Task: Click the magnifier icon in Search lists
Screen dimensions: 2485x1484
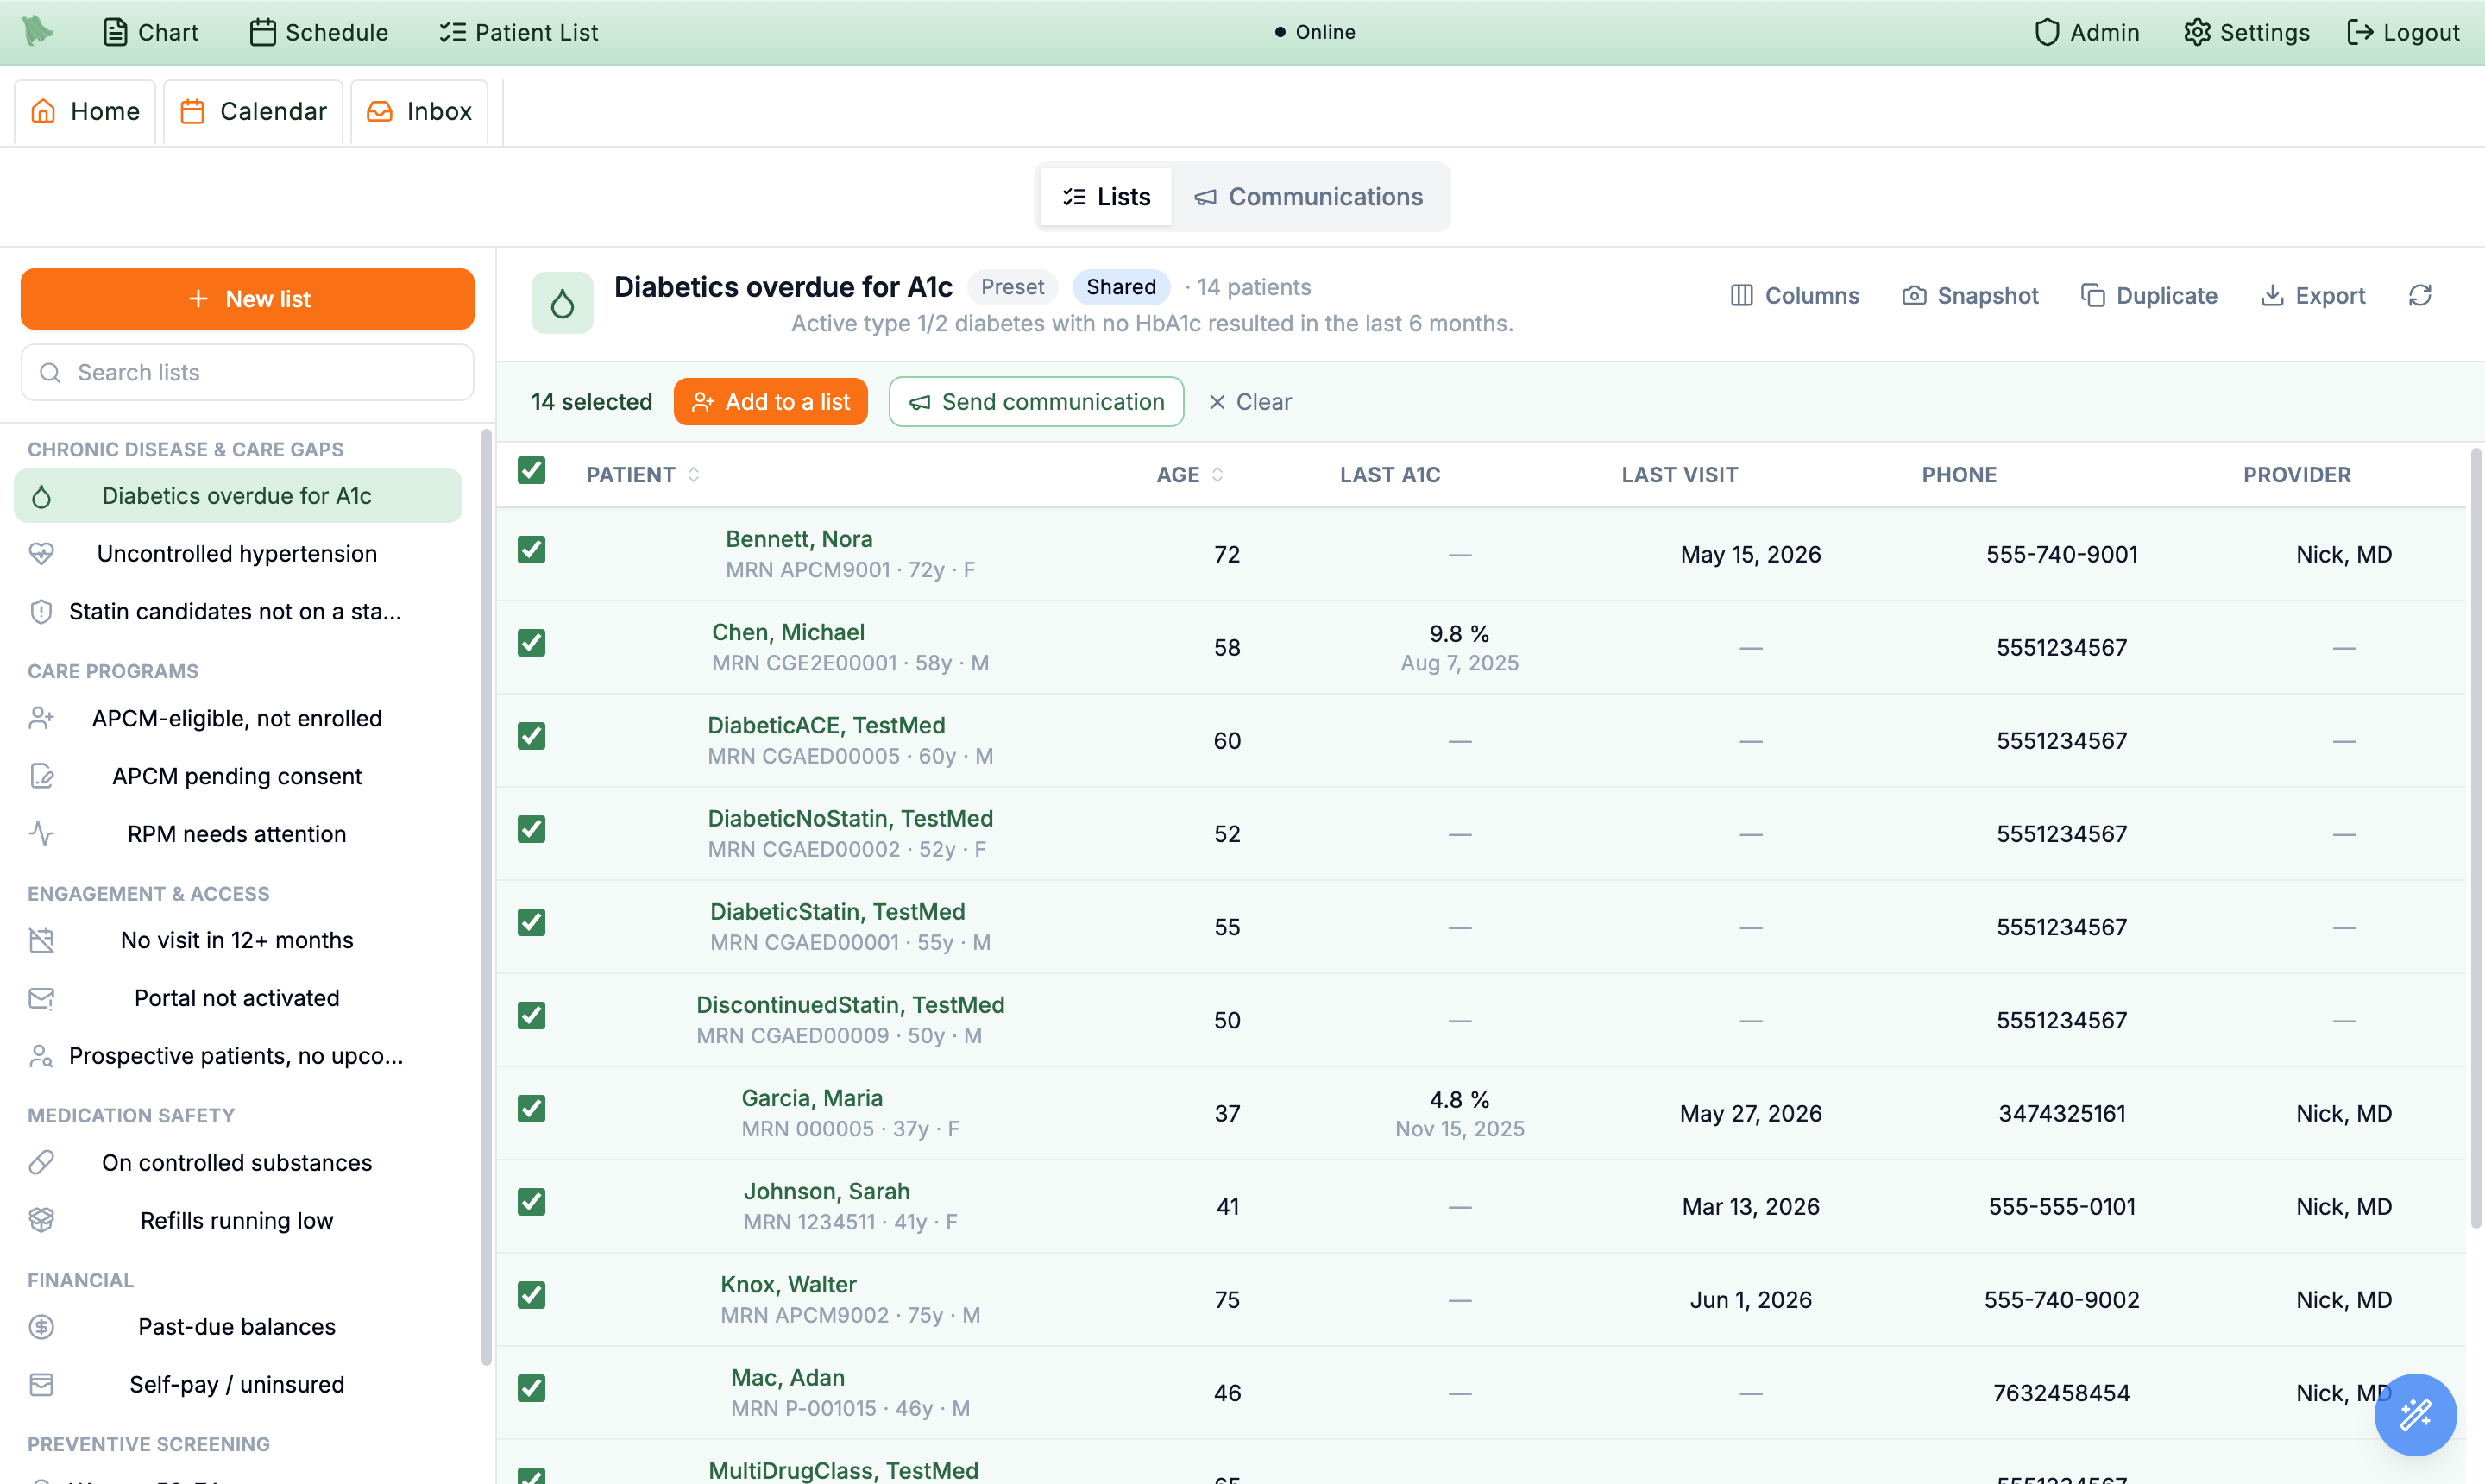Action: click(50, 372)
